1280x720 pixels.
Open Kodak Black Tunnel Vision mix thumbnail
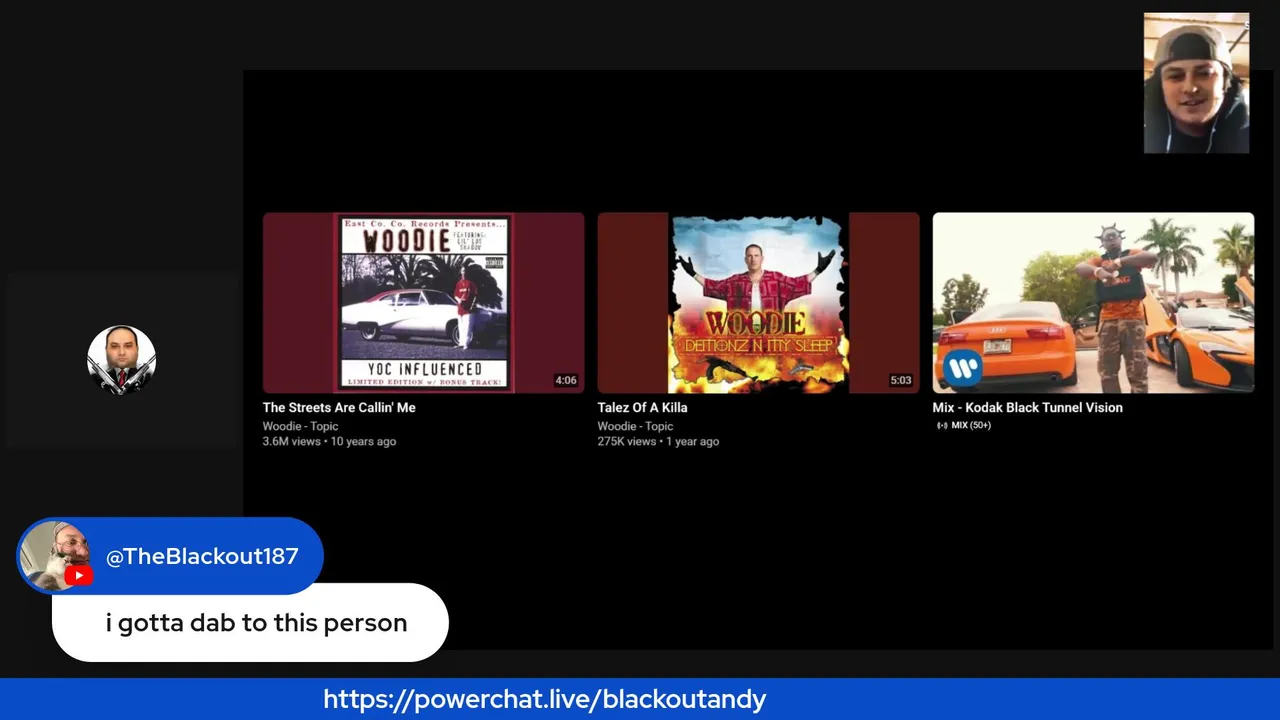click(x=1093, y=302)
